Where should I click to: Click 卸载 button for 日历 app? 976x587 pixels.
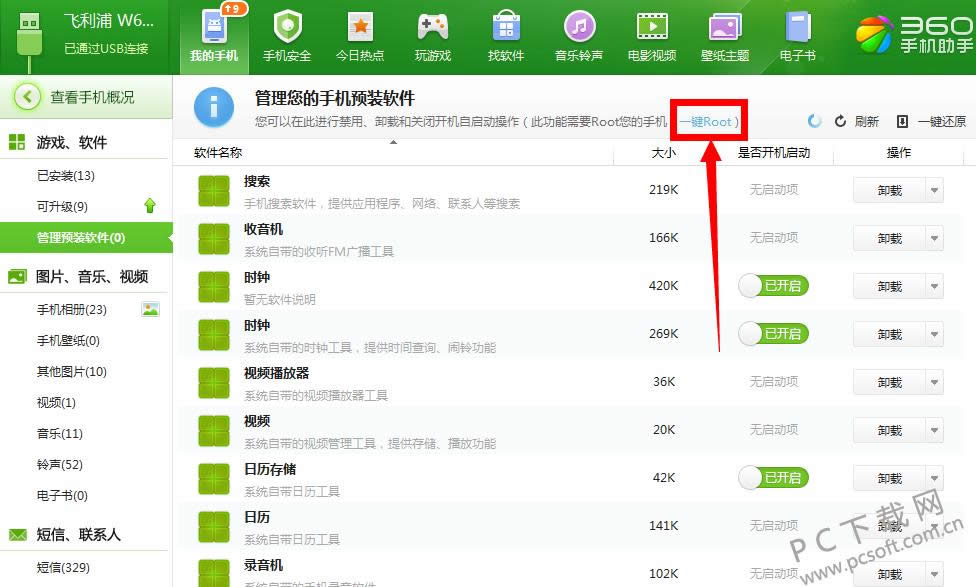[889, 526]
